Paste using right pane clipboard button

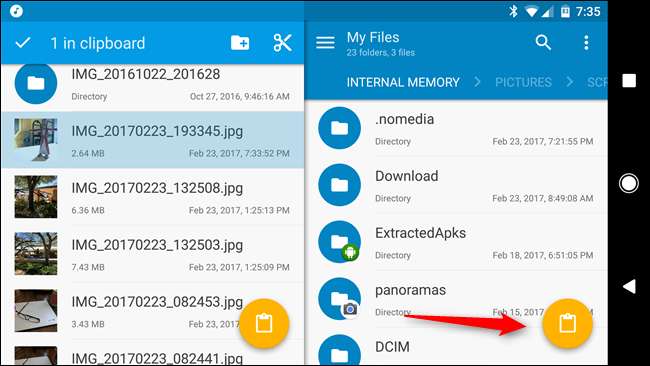(568, 323)
